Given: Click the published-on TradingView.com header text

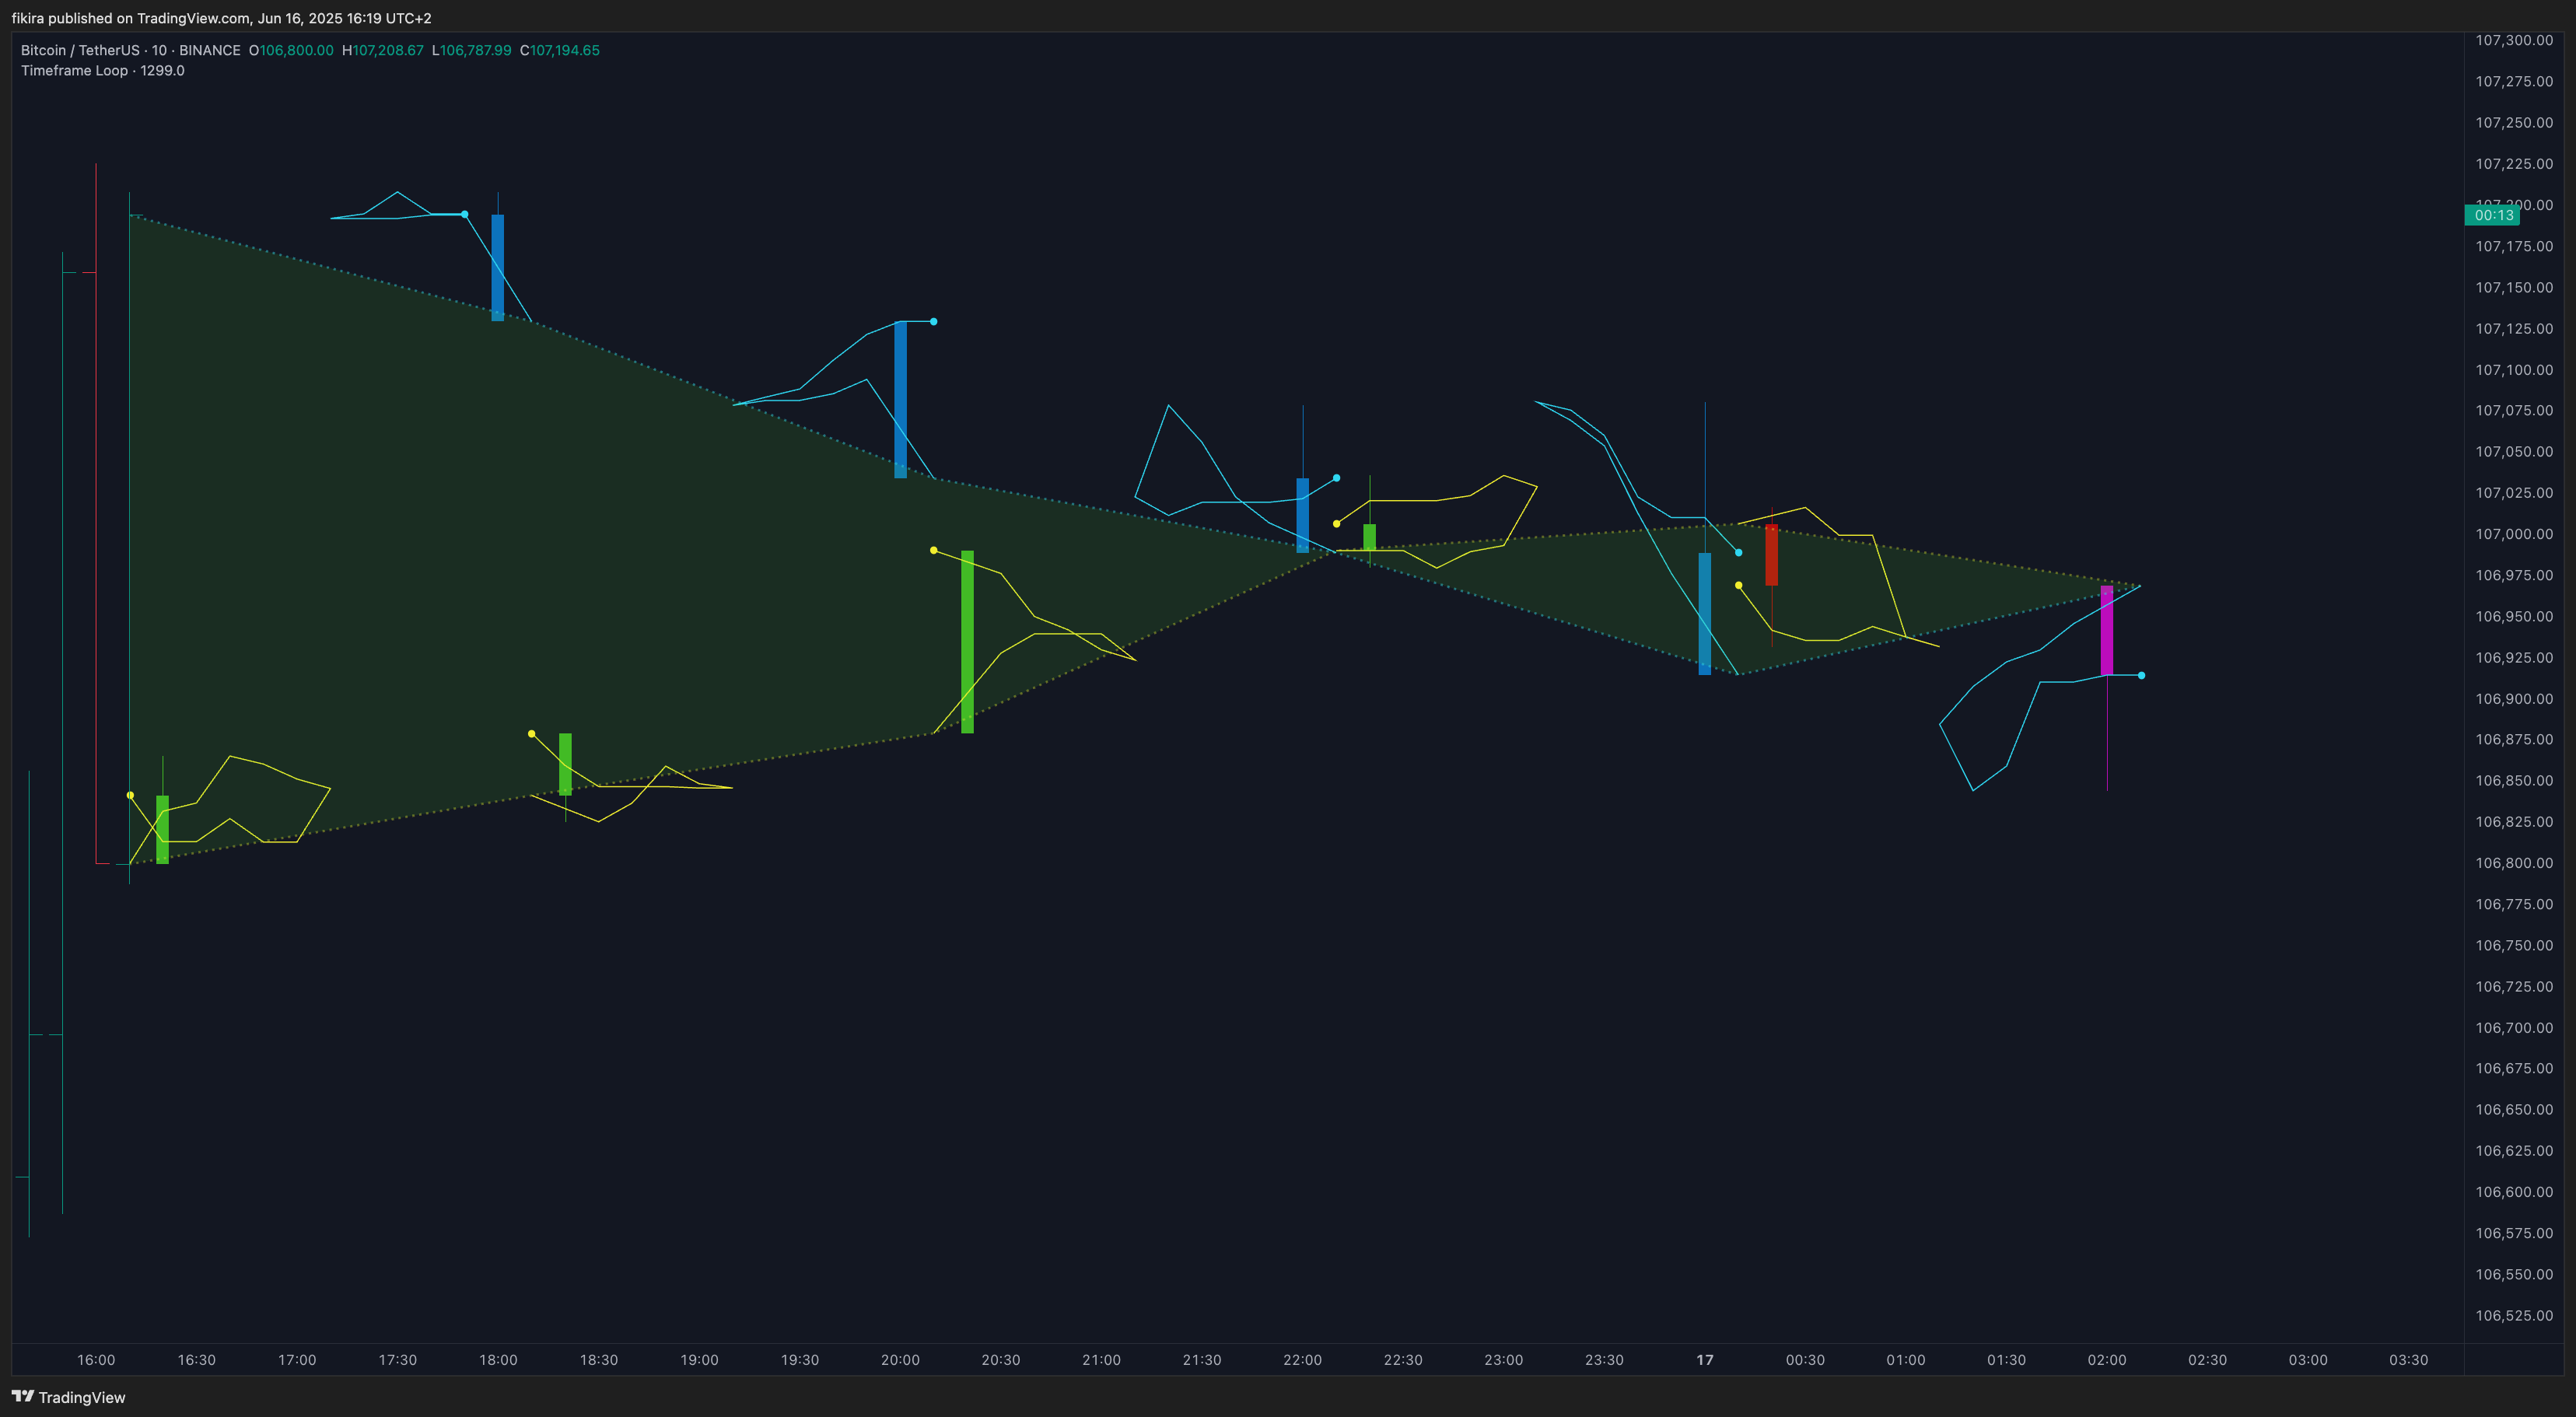Looking at the screenshot, I should point(221,18).
